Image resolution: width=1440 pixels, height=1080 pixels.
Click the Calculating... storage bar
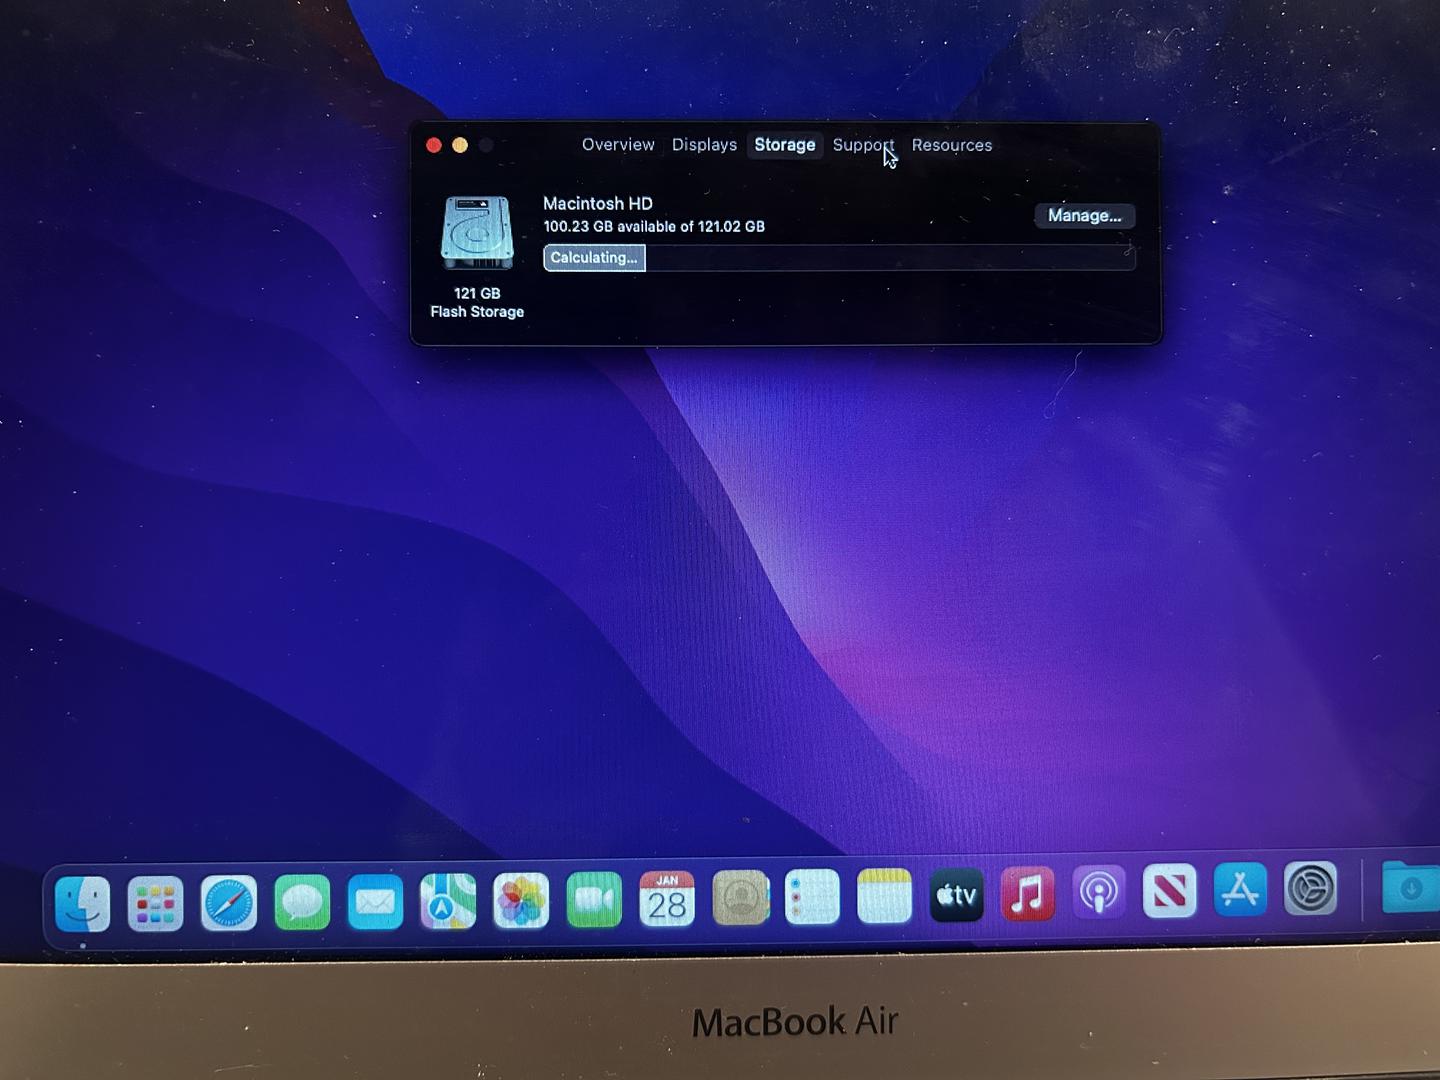point(839,258)
